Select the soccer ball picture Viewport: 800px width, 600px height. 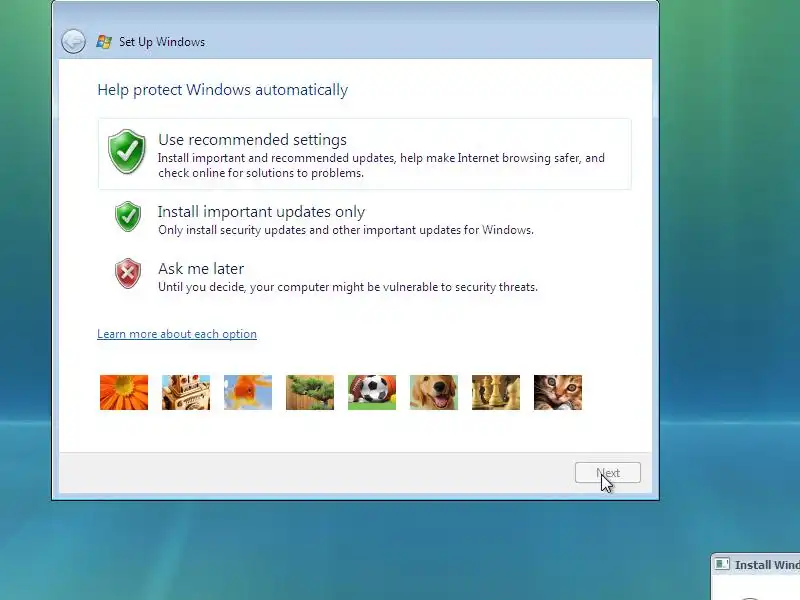click(x=372, y=392)
